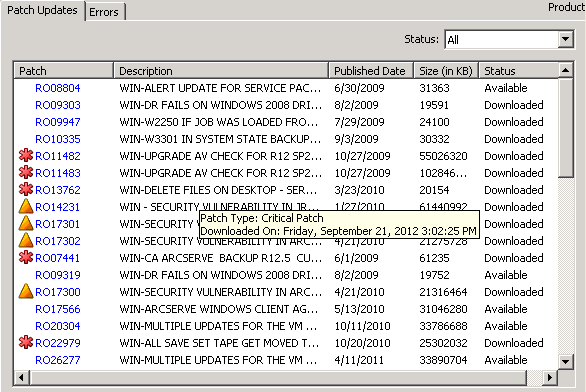This screenshot has height=392, width=586.
Task: Open patch link RO09303
Action: pyautogui.click(x=58, y=105)
